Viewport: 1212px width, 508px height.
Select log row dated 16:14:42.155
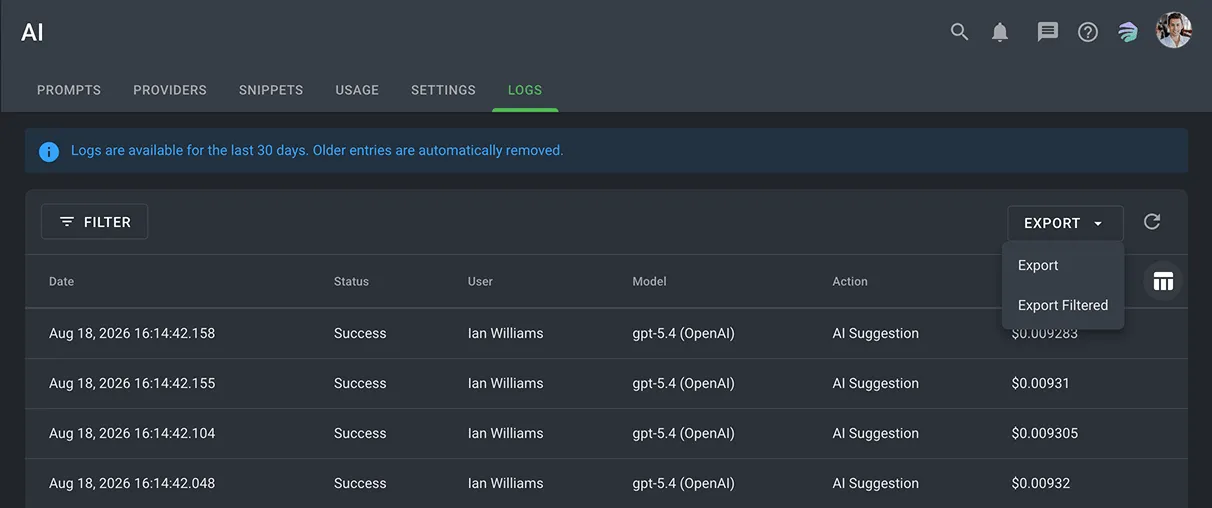[x=606, y=383]
